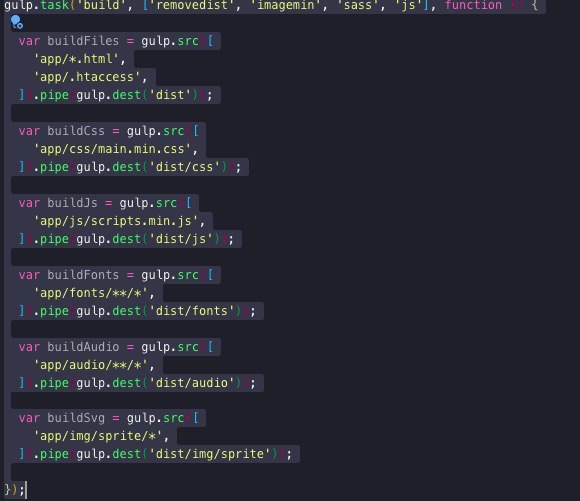Click the 'dist/img/sprite' destination string
The height and width of the screenshot is (501, 580).
tap(210, 454)
